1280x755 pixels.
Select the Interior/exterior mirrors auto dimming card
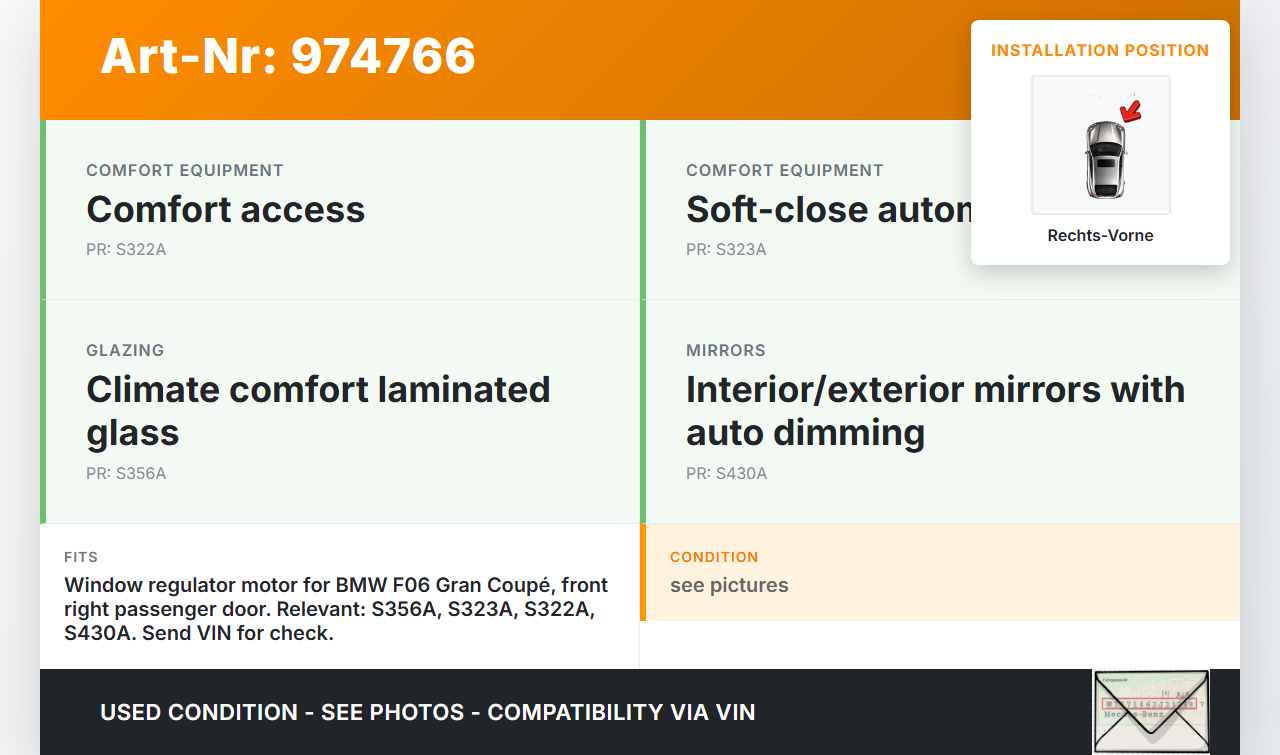tap(935, 411)
